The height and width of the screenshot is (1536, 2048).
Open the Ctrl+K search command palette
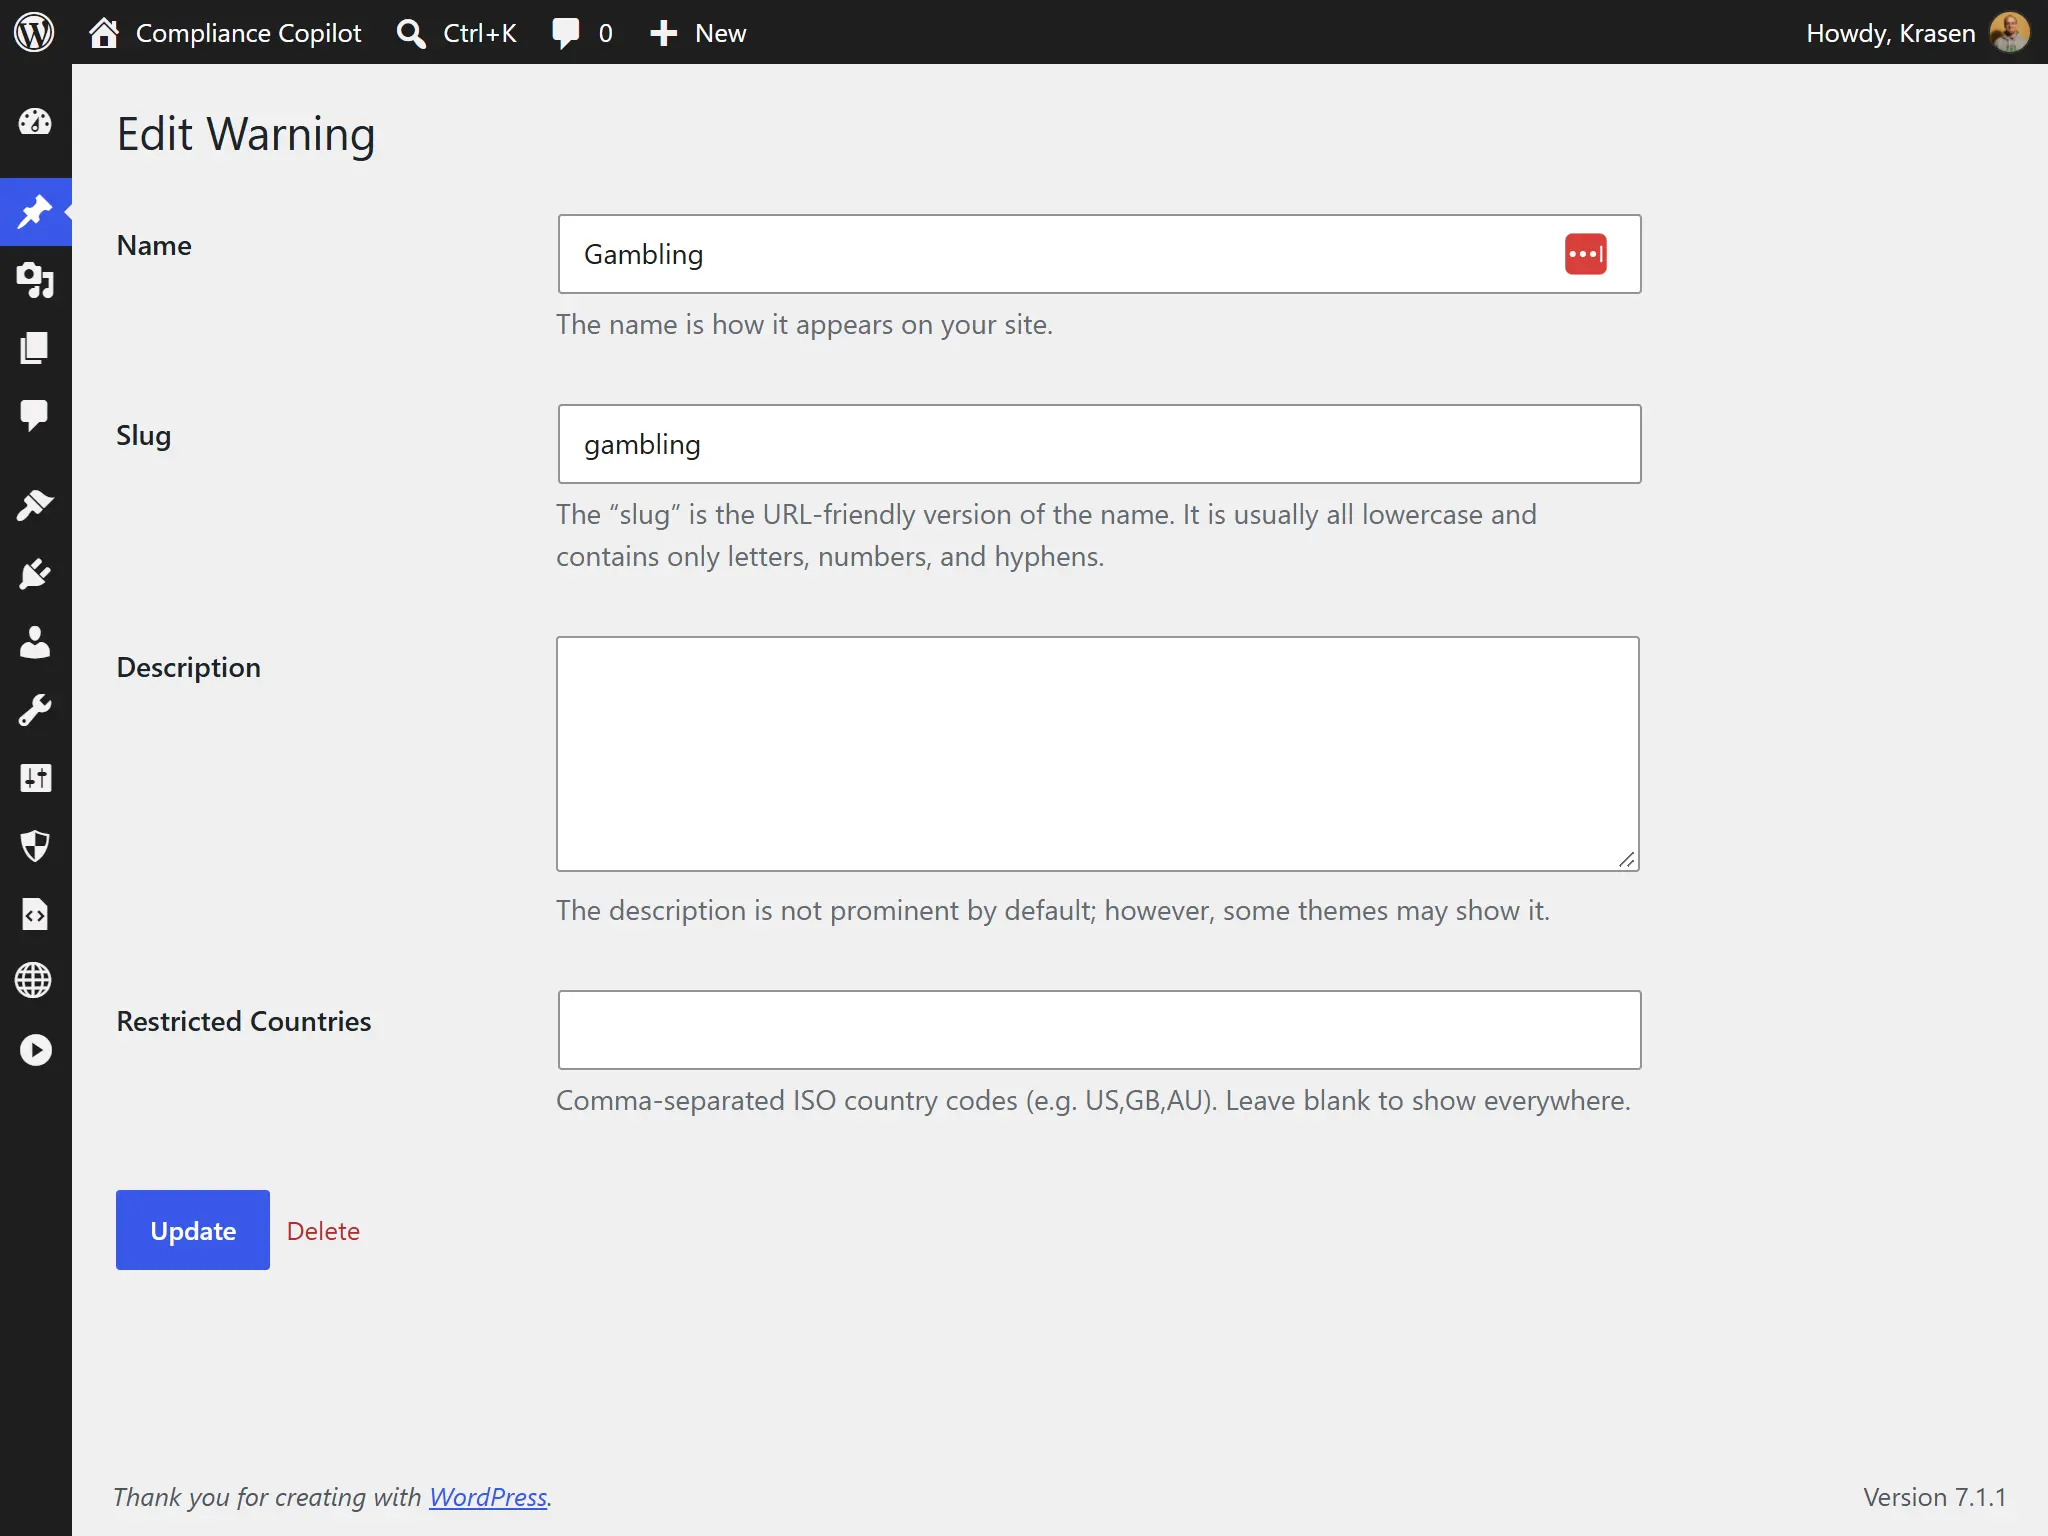click(456, 33)
